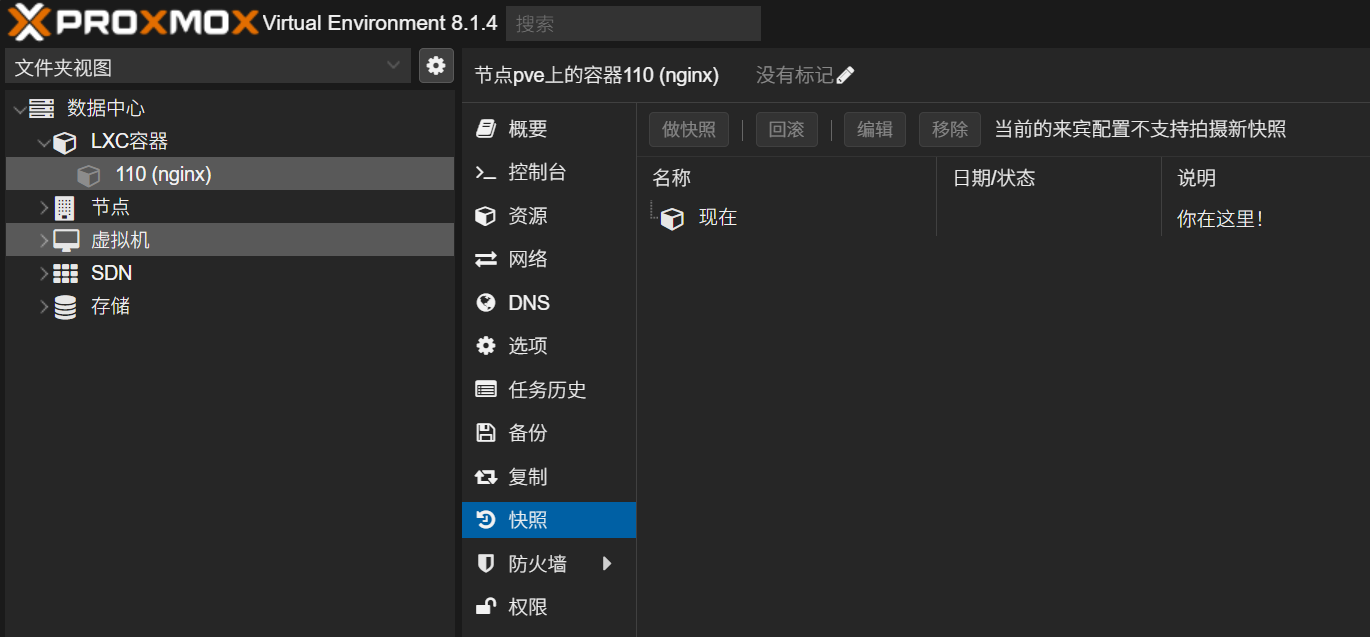Expand the 防火墙 submenu arrow
This screenshot has height=637, width=1370.
tap(607, 564)
